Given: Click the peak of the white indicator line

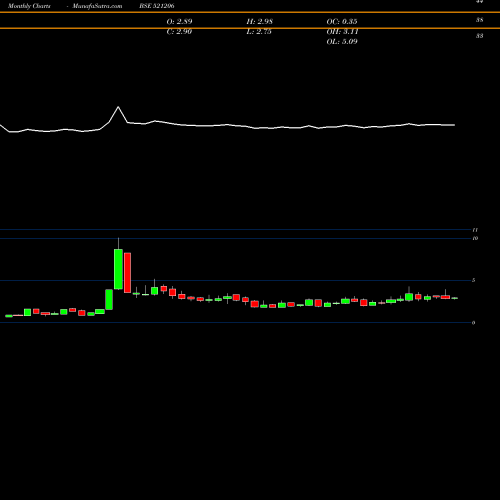Looking at the screenshot, I should (118, 107).
